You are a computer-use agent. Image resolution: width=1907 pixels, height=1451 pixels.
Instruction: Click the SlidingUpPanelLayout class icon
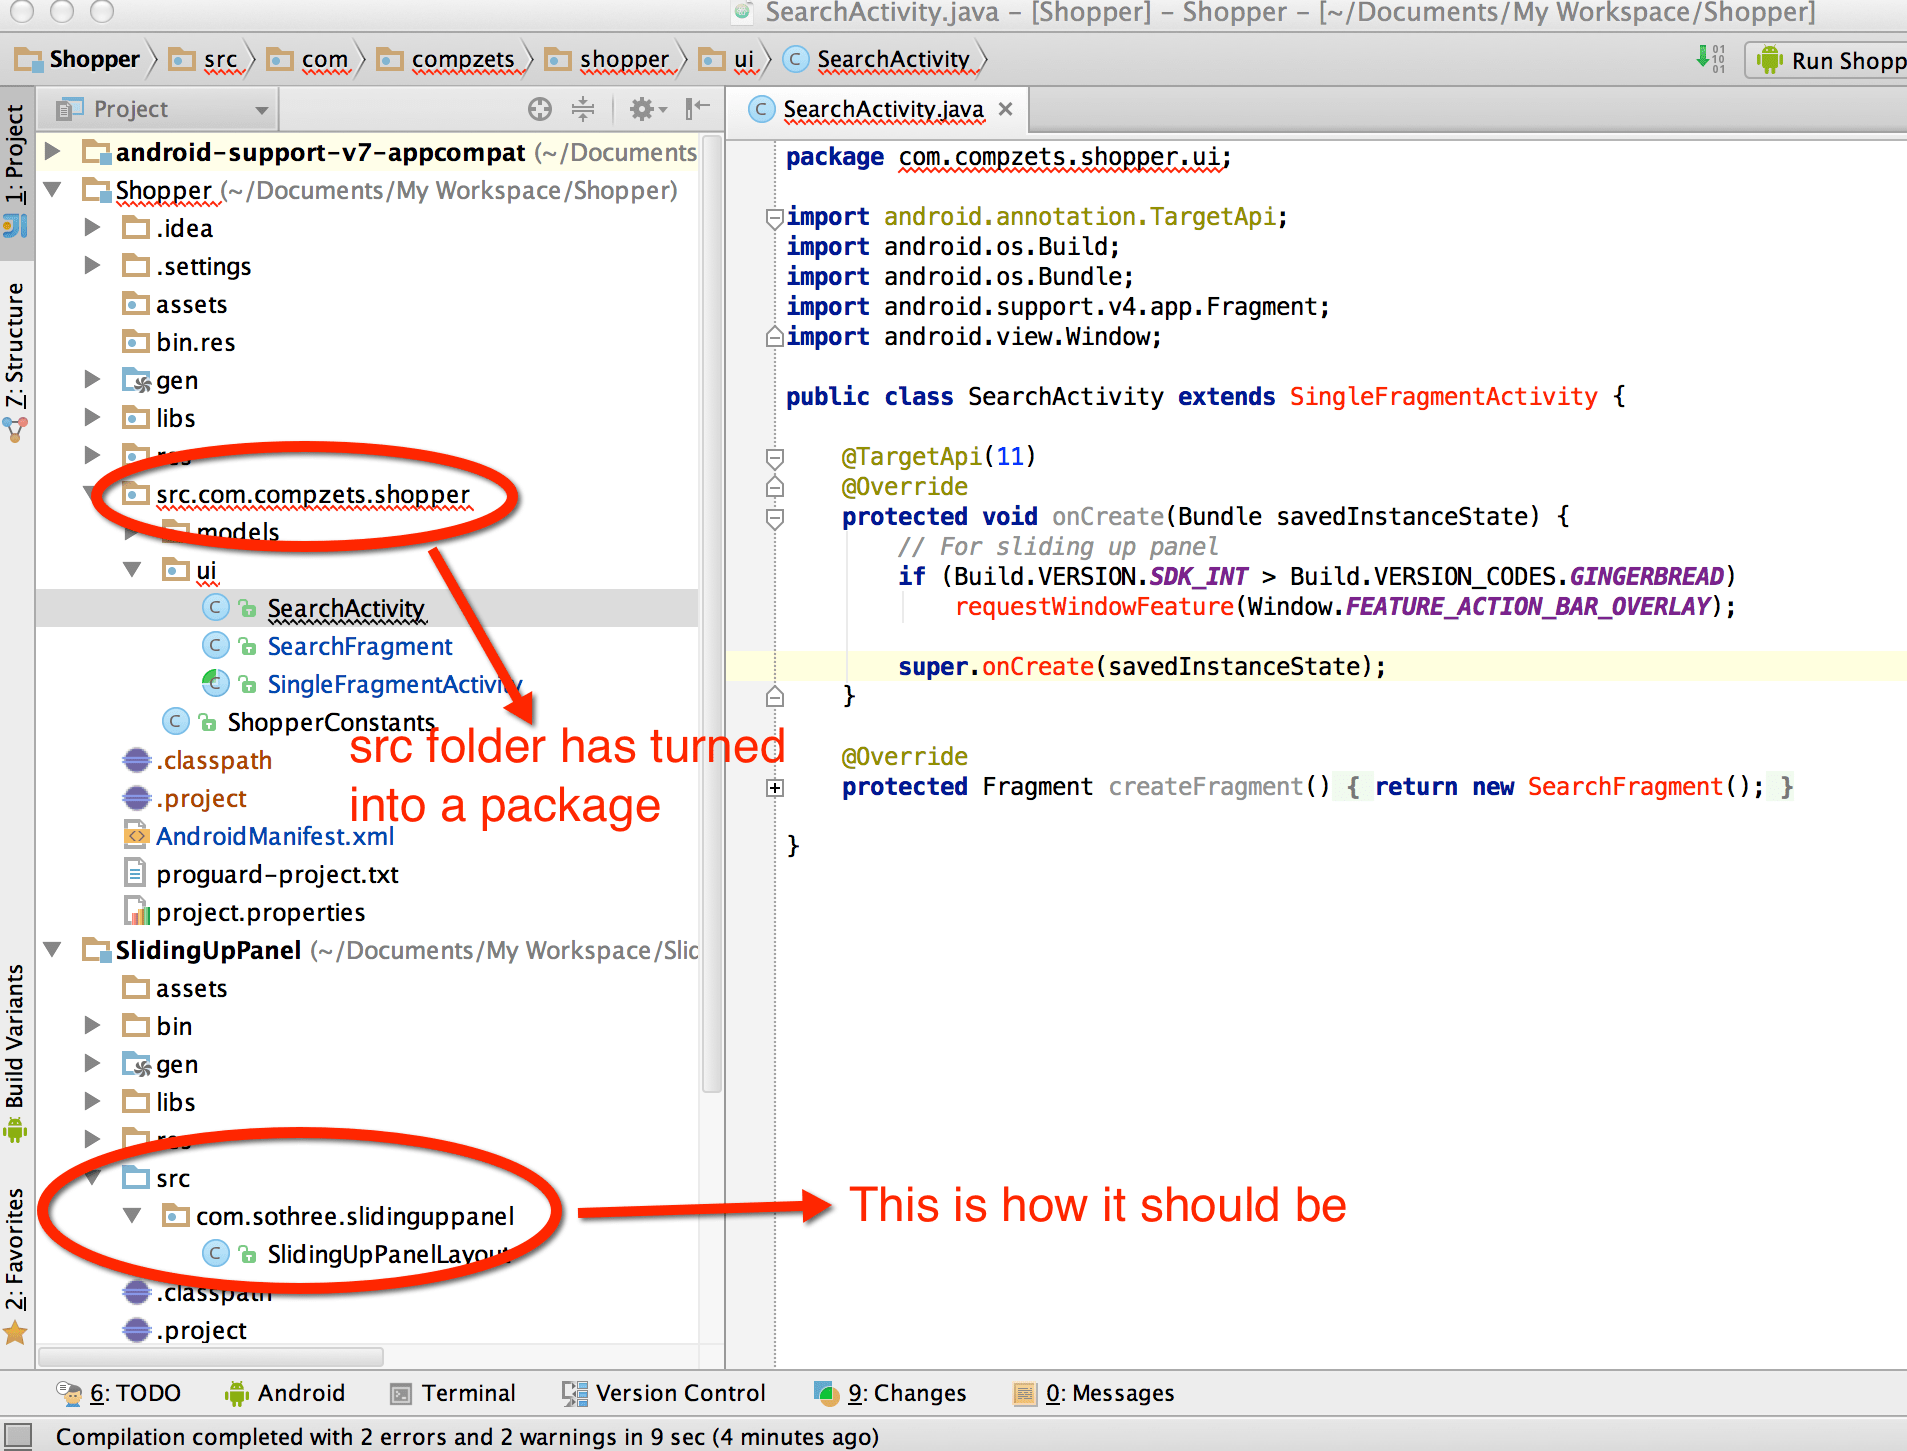click(215, 1253)
